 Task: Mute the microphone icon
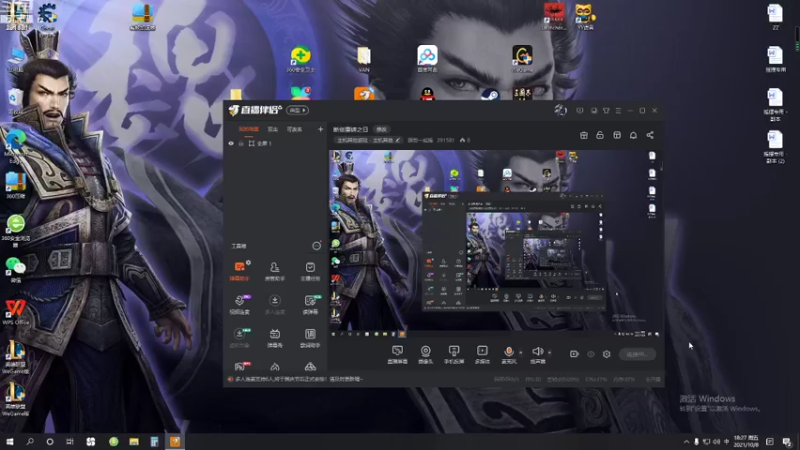(508, 351)
